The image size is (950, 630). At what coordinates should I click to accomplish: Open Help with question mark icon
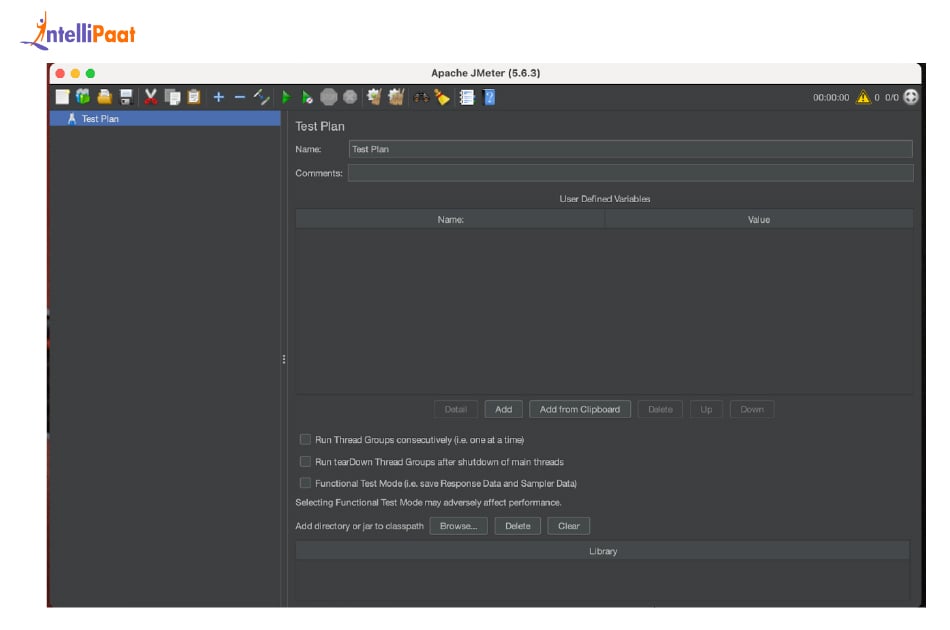coord(489,97)
